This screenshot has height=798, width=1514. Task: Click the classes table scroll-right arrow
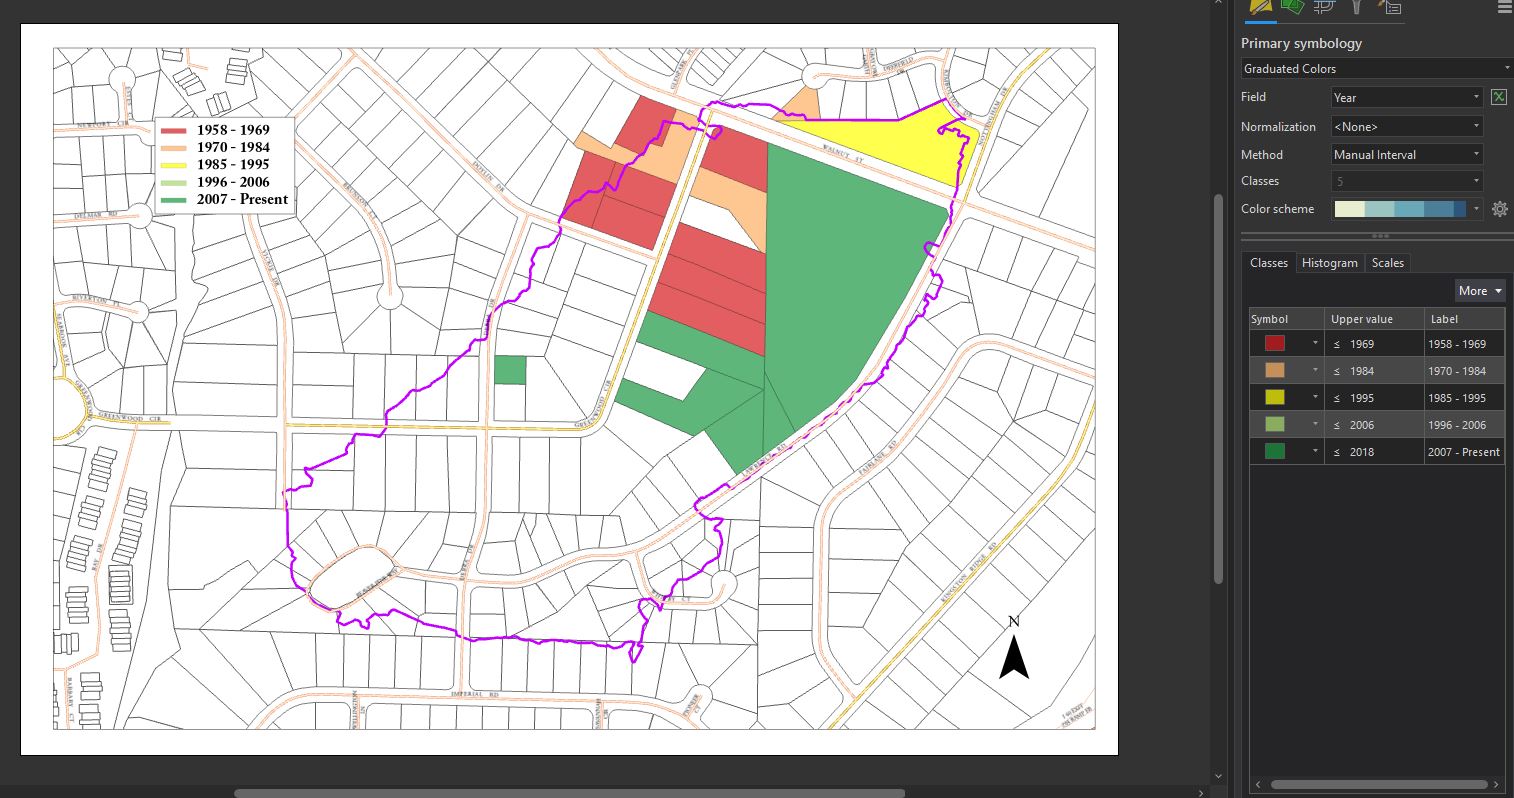pyautogui.click(x=1496, y=785)
